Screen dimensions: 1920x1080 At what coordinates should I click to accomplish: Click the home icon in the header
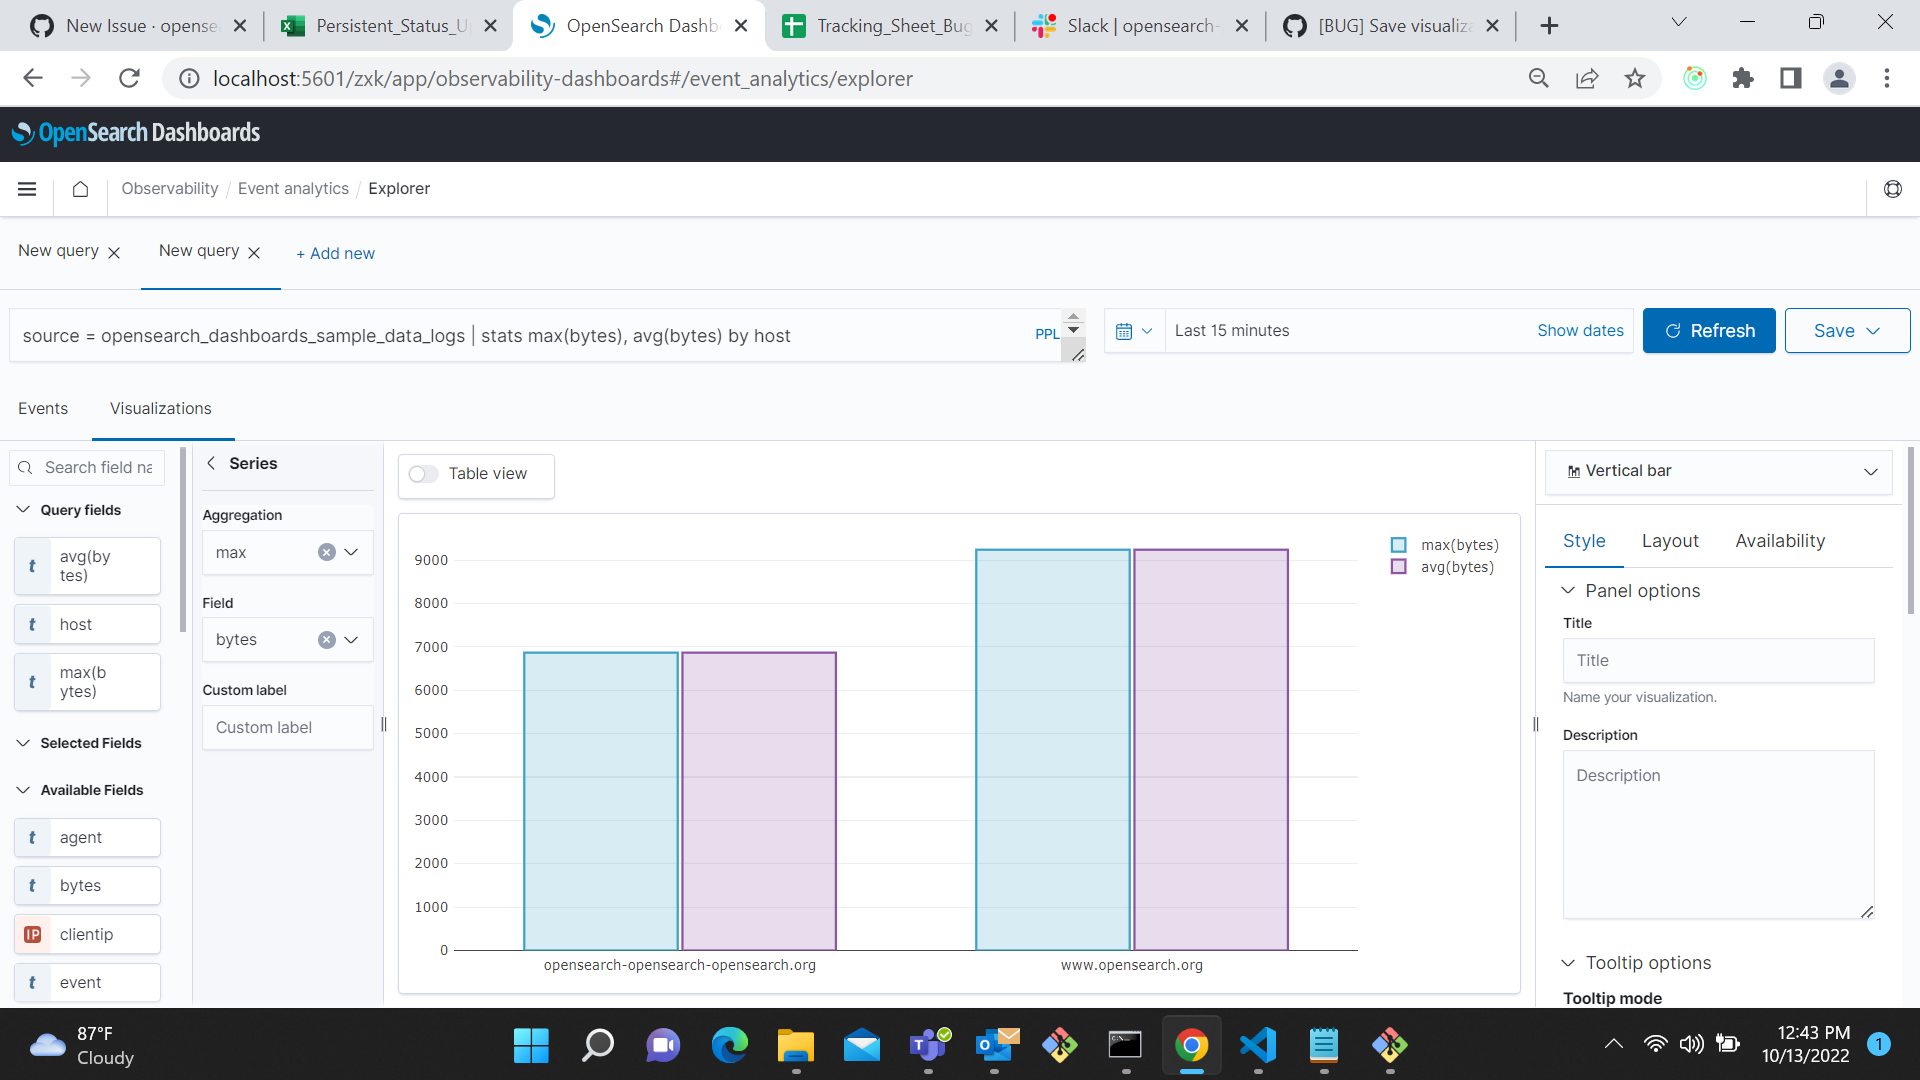pyautogui.click(x=80, y=188)
